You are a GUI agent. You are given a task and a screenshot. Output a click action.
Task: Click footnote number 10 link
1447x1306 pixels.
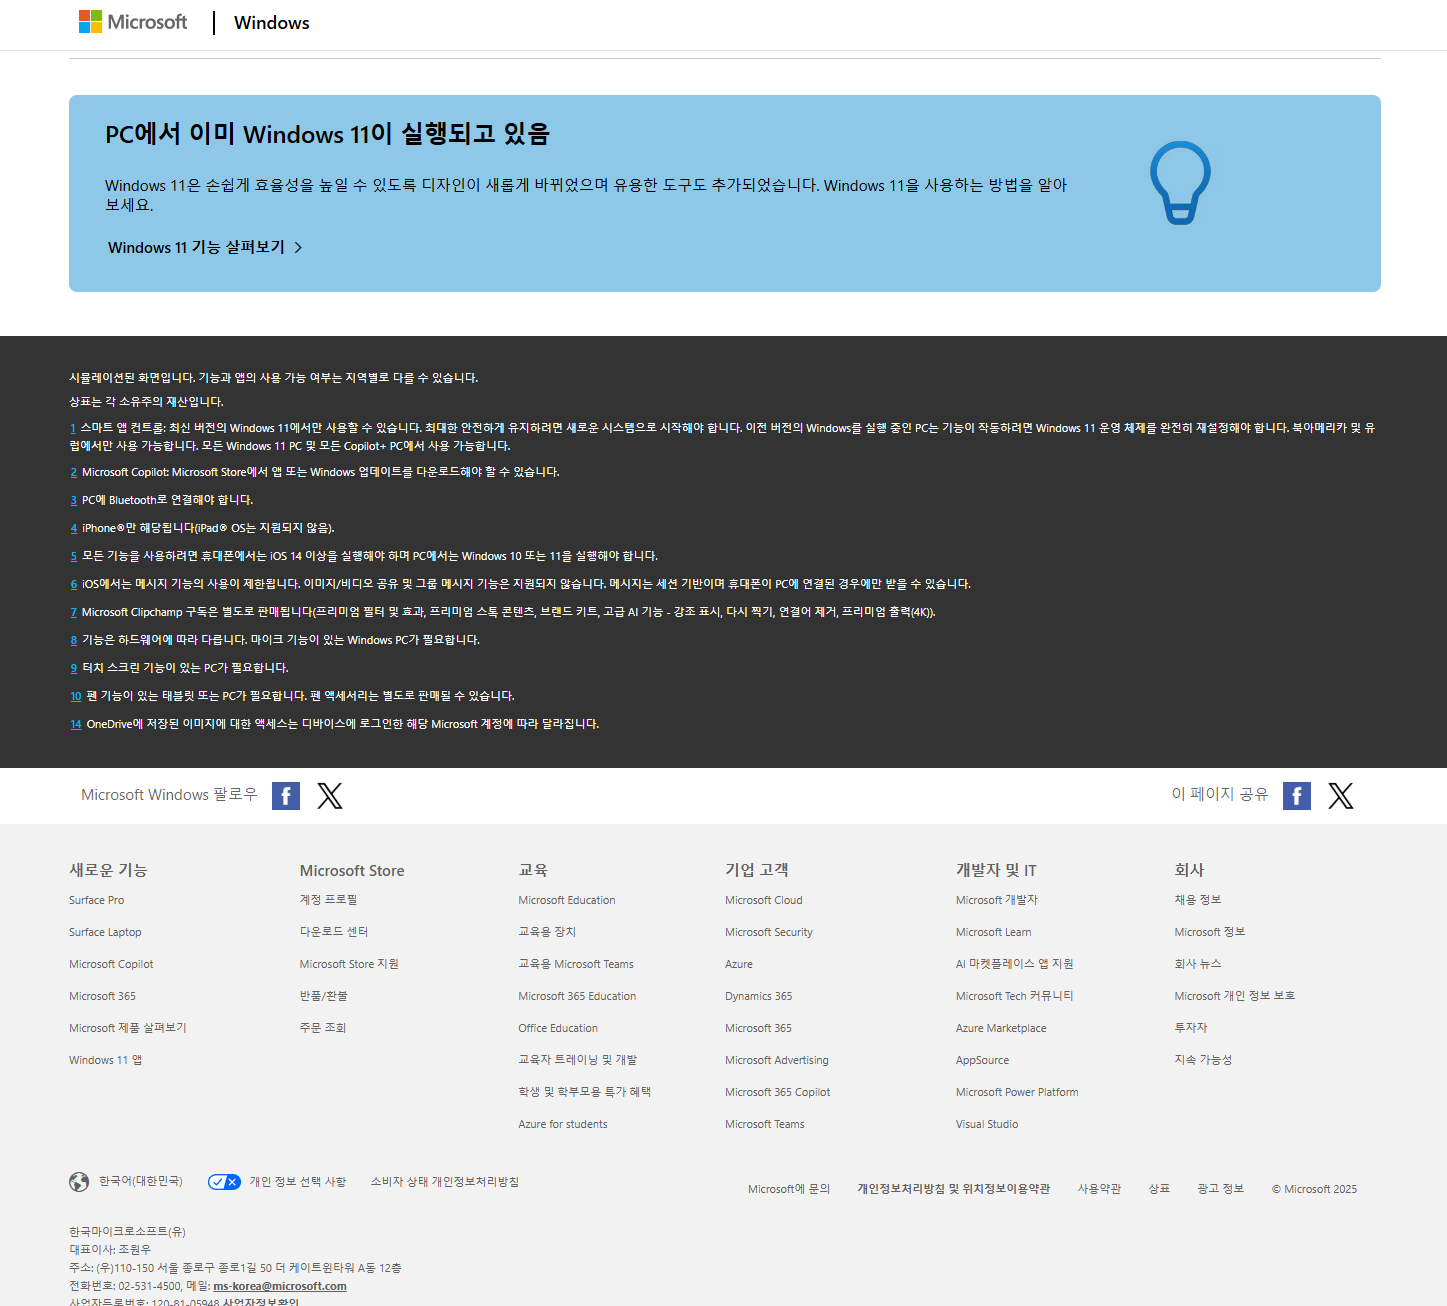pyautogui.click(x=76, y=696)
